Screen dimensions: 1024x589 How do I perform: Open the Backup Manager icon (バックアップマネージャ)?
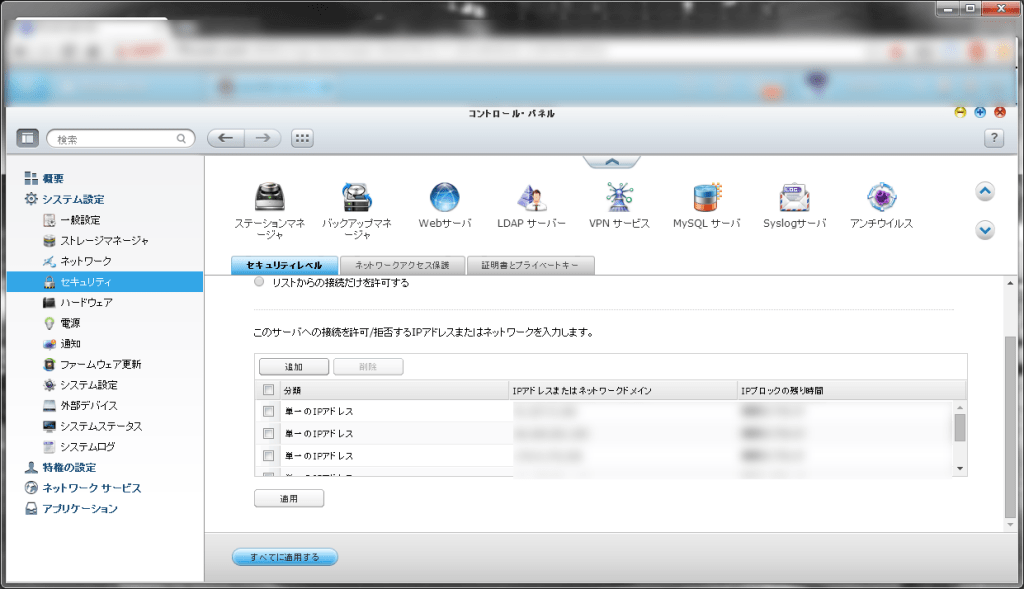[357, 196]
